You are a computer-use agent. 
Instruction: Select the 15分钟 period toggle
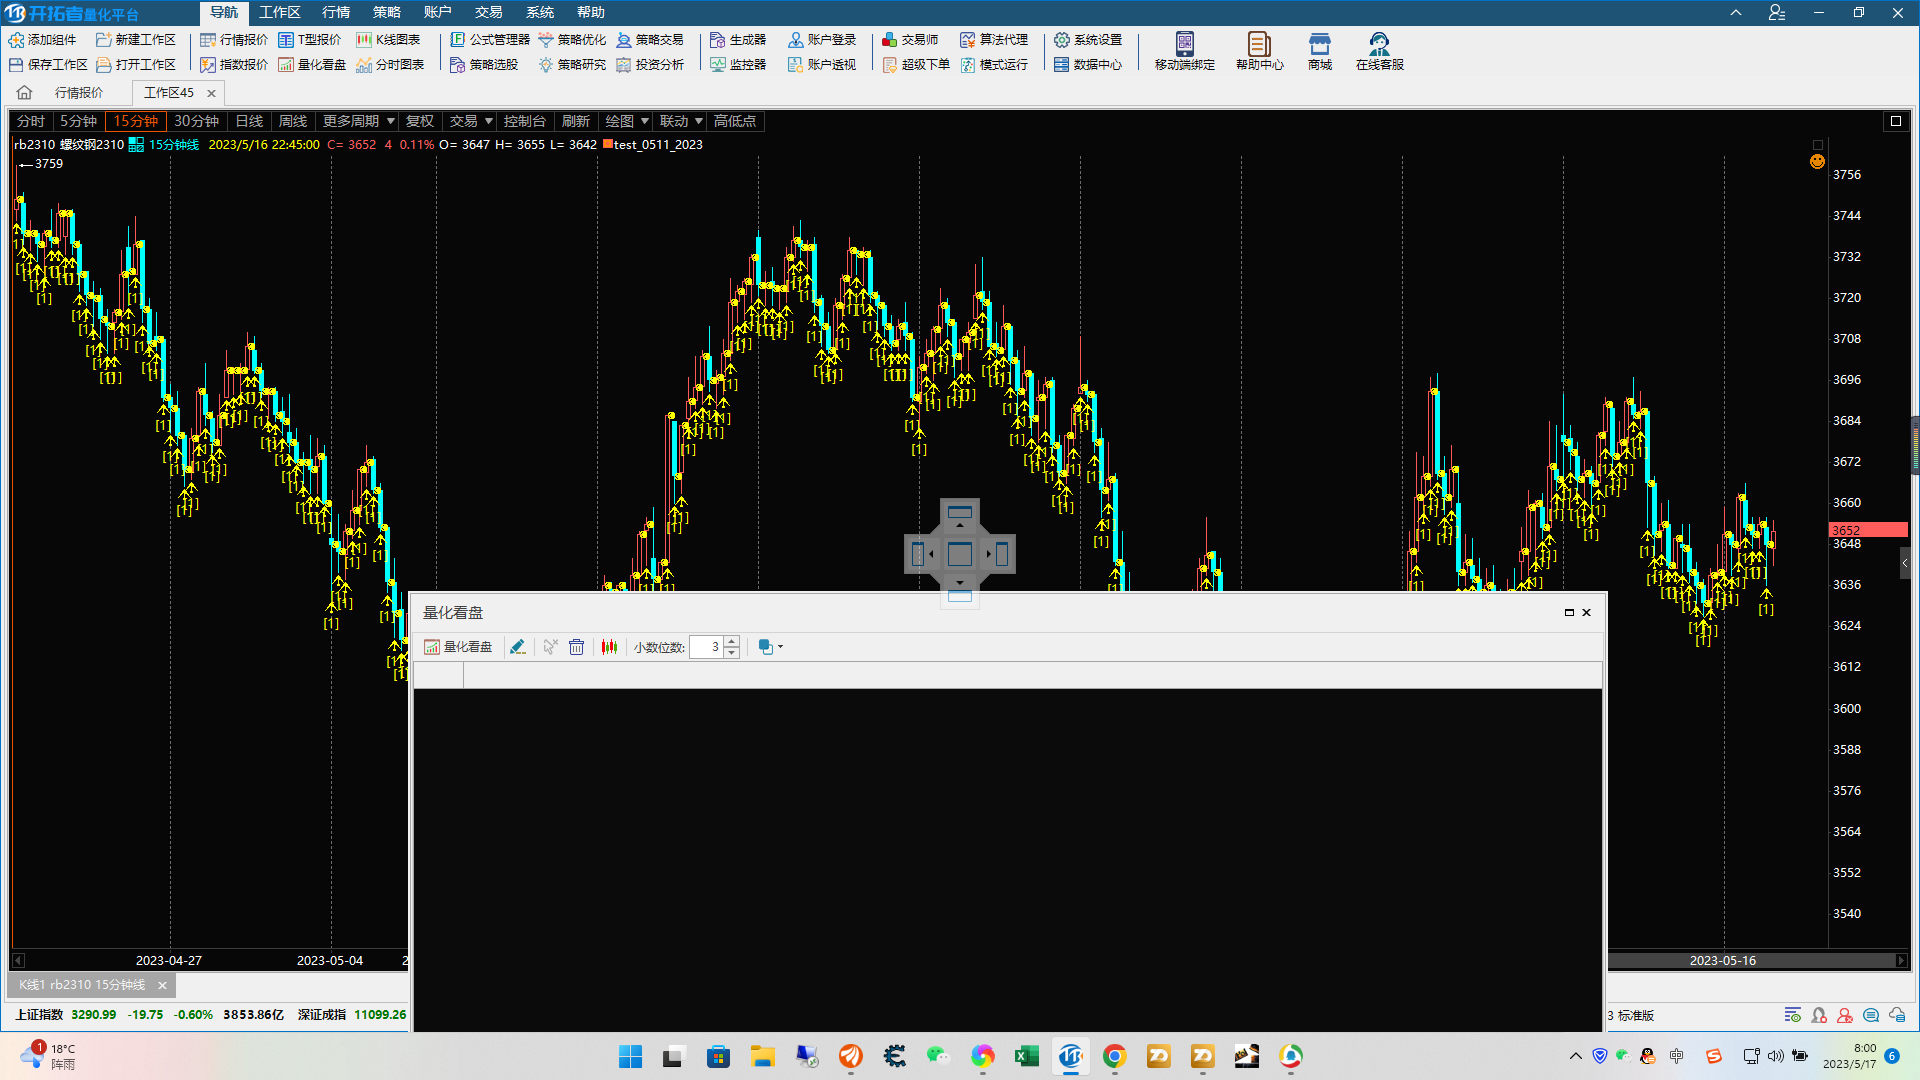pos(135,121)
